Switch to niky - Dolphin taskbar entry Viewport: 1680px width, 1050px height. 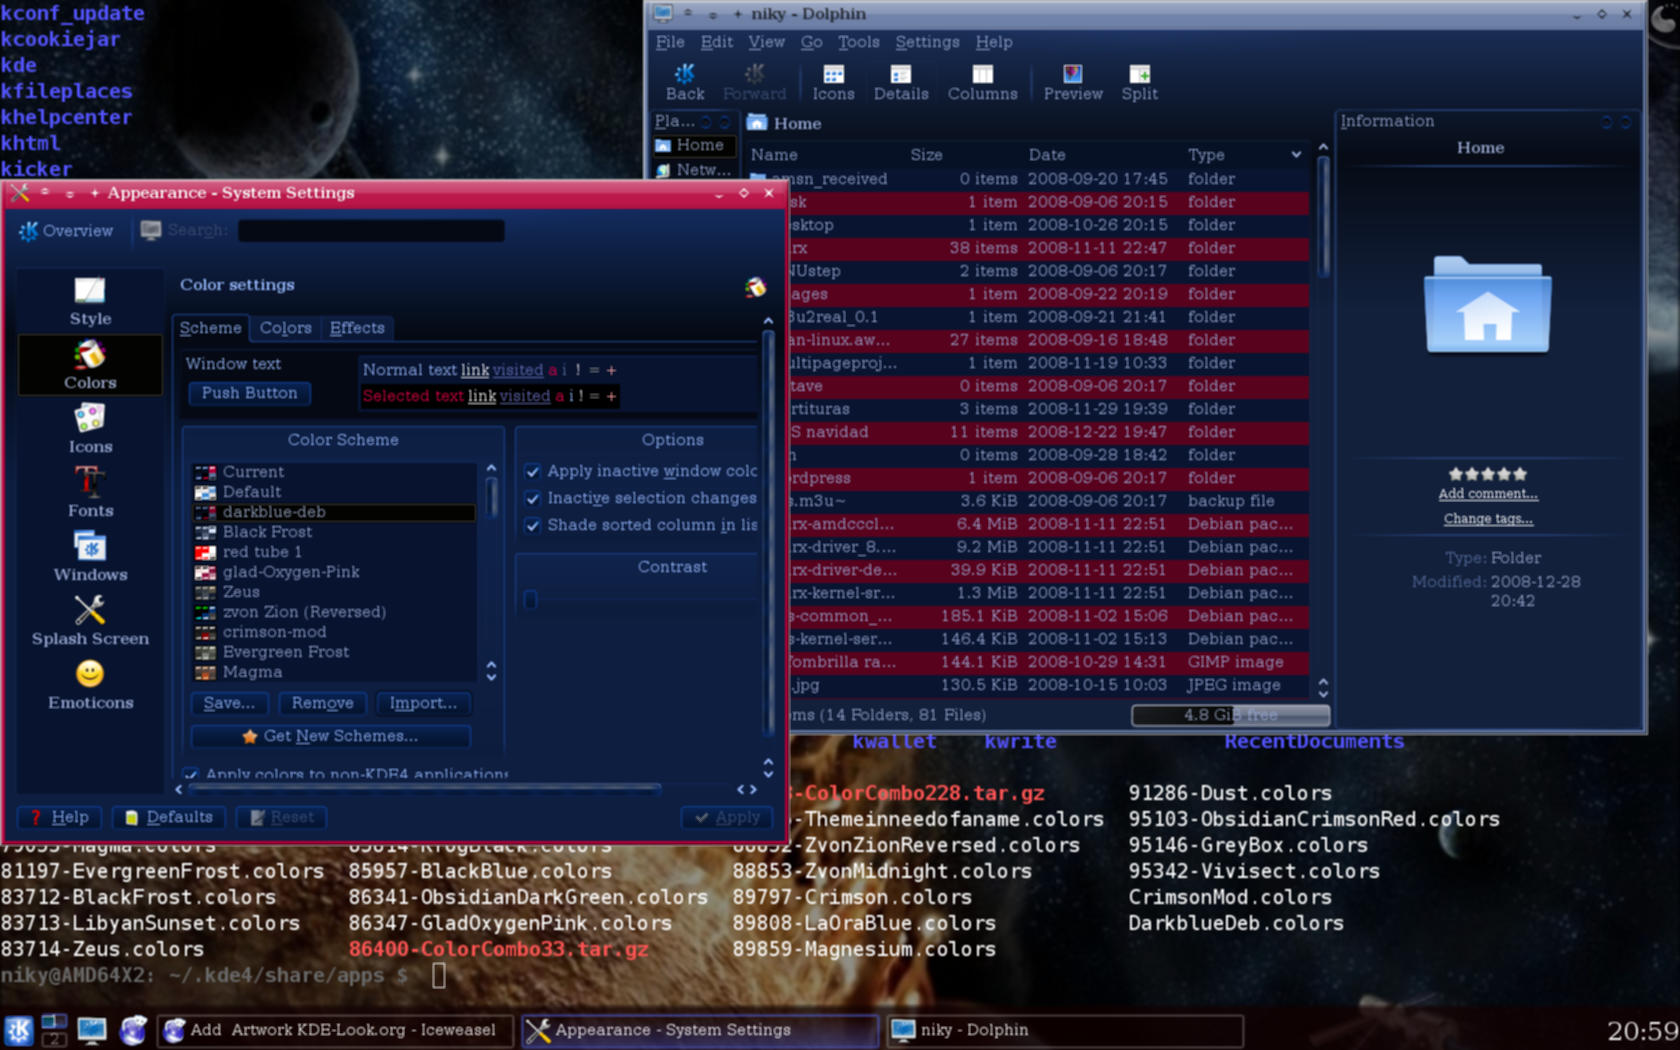point(1064,1030)
